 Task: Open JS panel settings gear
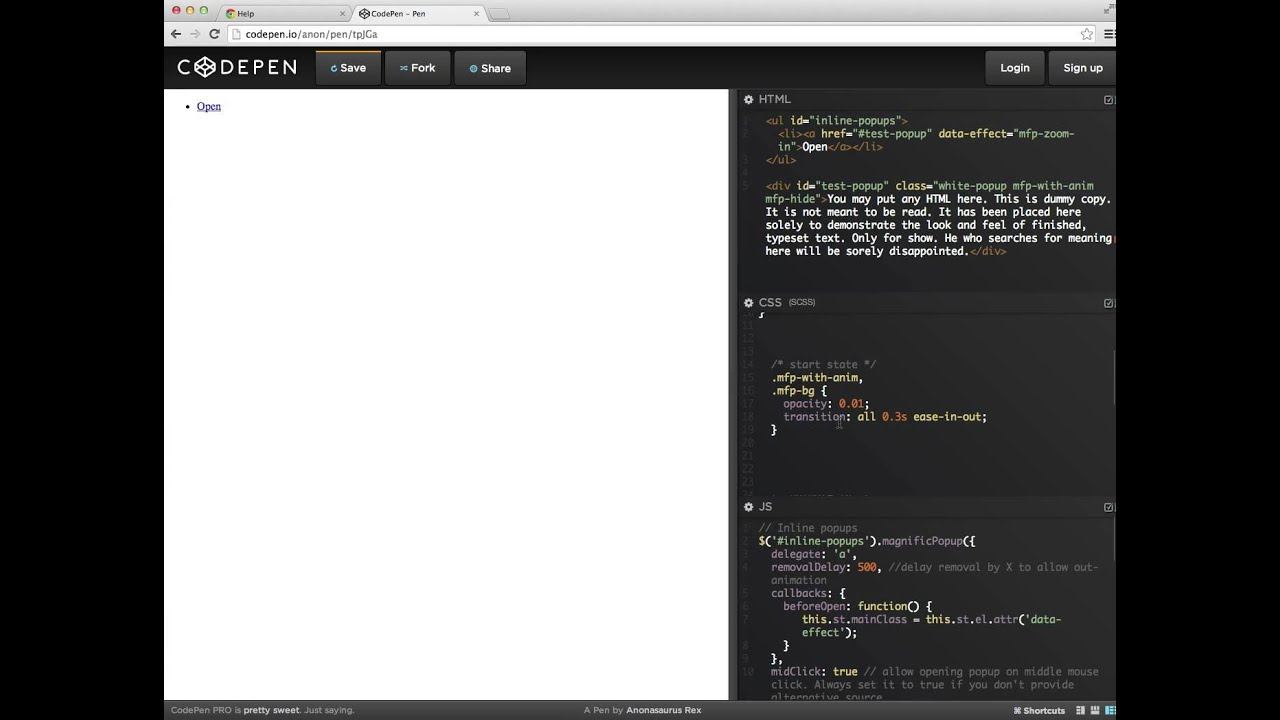pyautogui.click(x=748, y=507)
